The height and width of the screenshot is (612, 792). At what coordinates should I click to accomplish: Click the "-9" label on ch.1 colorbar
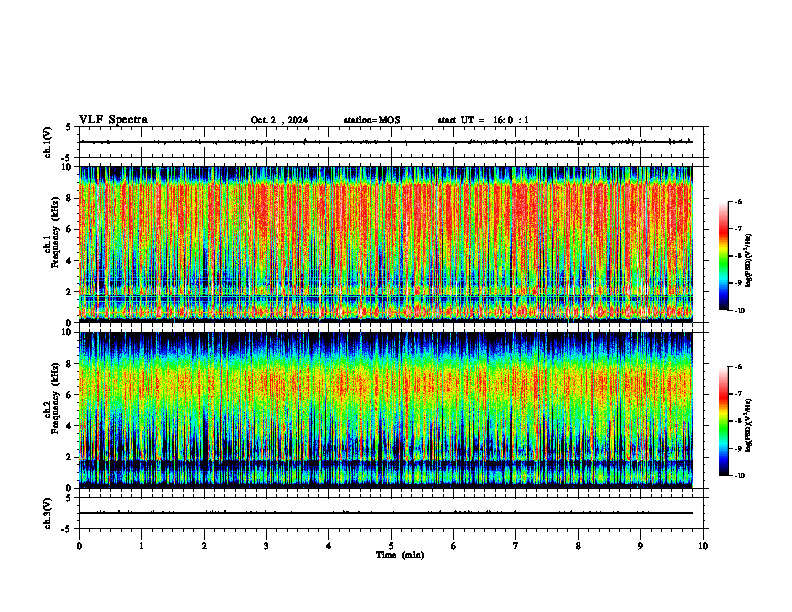click(739, 283)
